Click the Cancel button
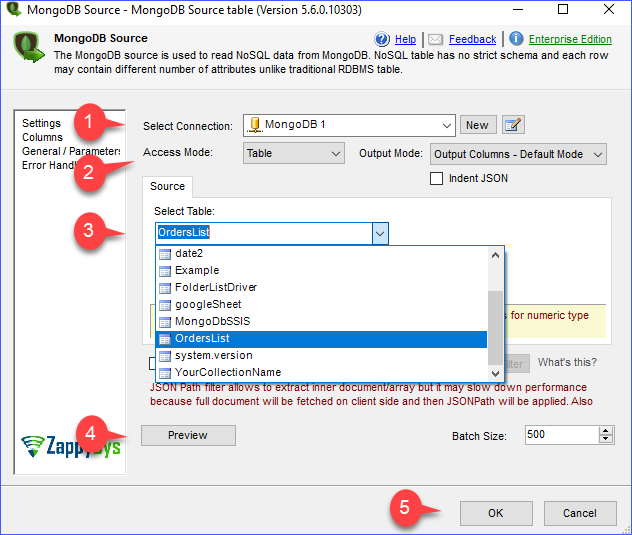Image resolution: width=632 pixels, height=535 pixels. point(580,513)
